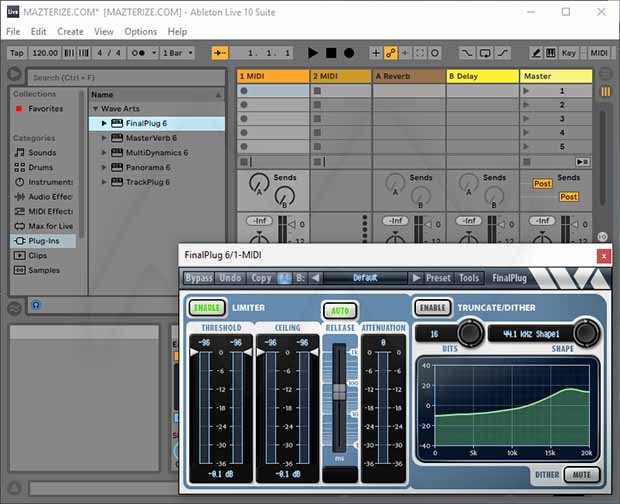The image size is (620, 504).
Task: Expand the MultiDynamics 6 item
Action: point(104,153)
